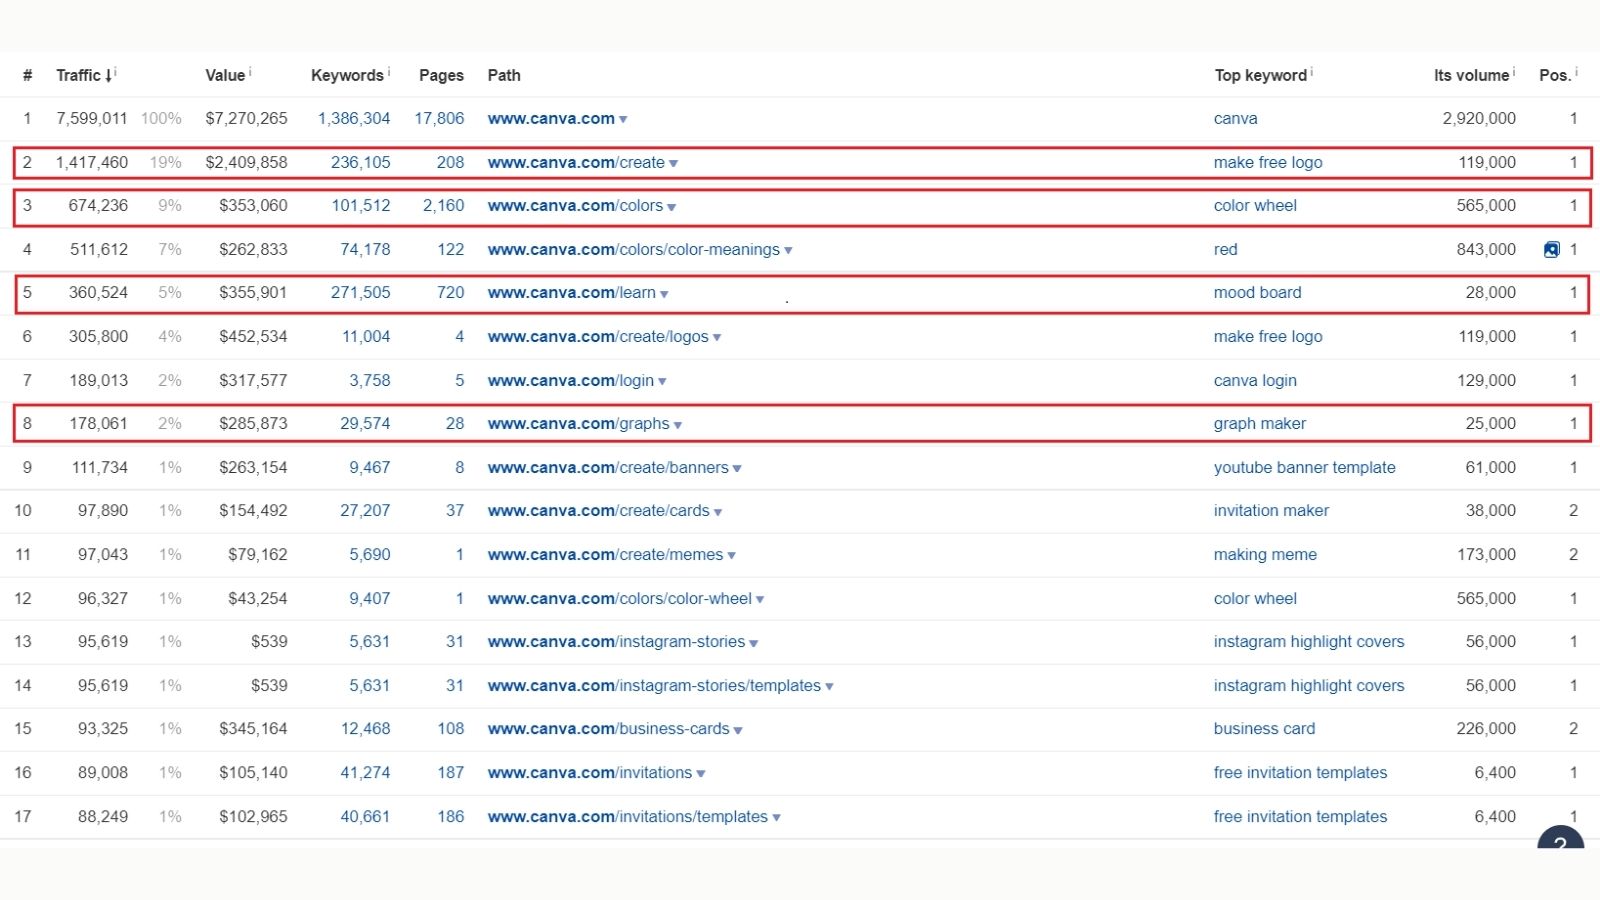The height and width of the screenshot is (900, 1600).
Task: Click keywords count 271,505 link
Action: pyautogui.click(x=361, y=292)
